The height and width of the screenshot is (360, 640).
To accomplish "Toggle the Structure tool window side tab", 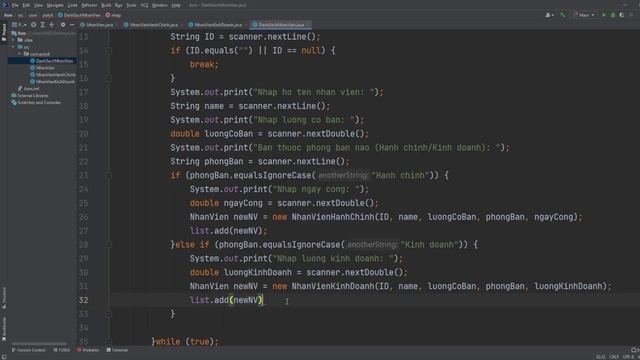I will [4, 298].
